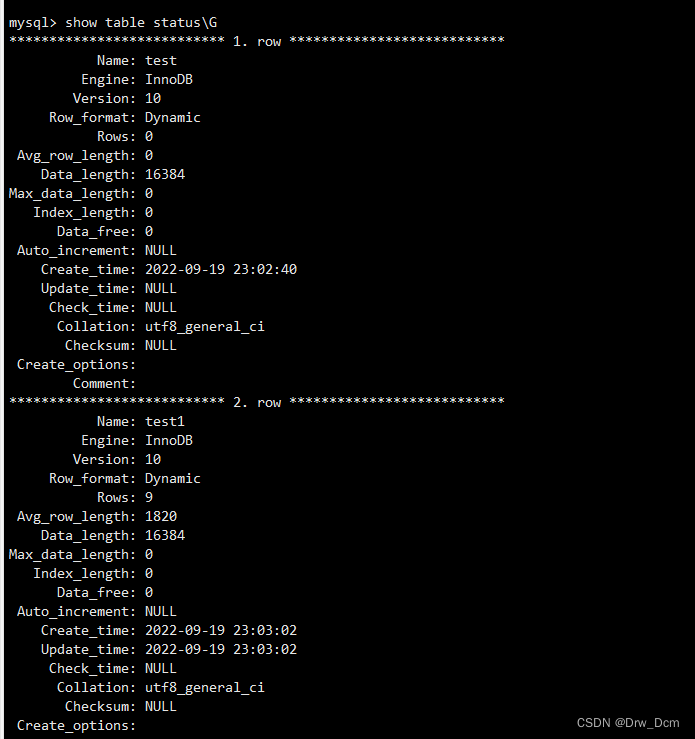Click the first utf8_general_ci collation value
The image size is (695, 739).
point(204,327)
